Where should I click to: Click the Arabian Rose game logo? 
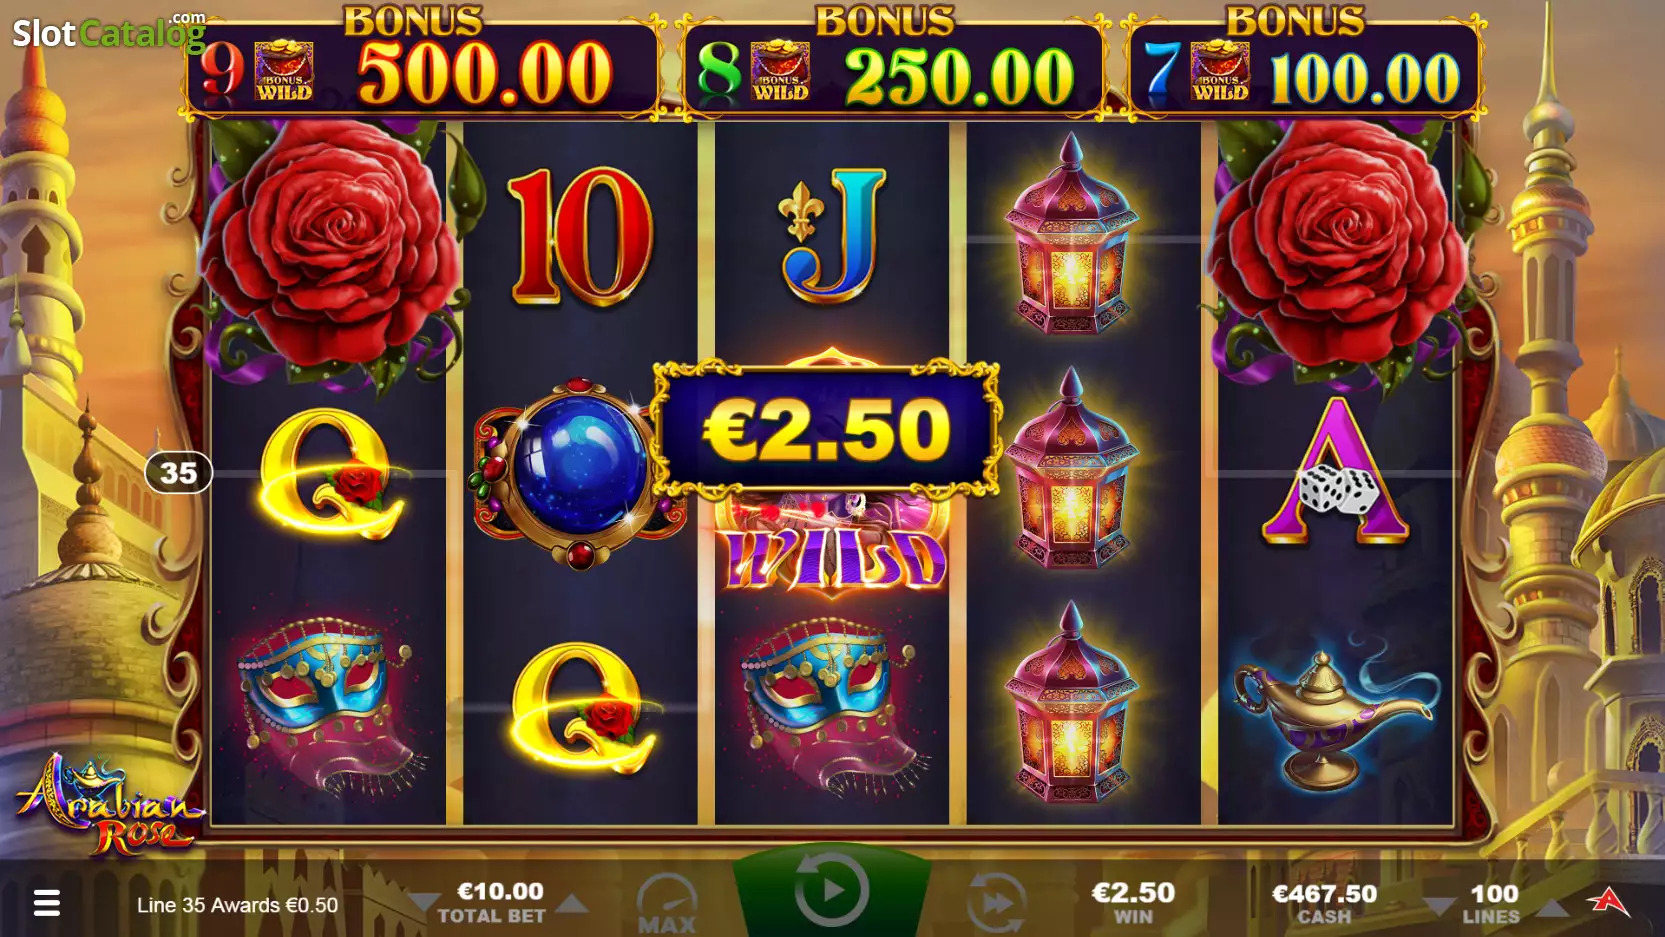(106, 805)
